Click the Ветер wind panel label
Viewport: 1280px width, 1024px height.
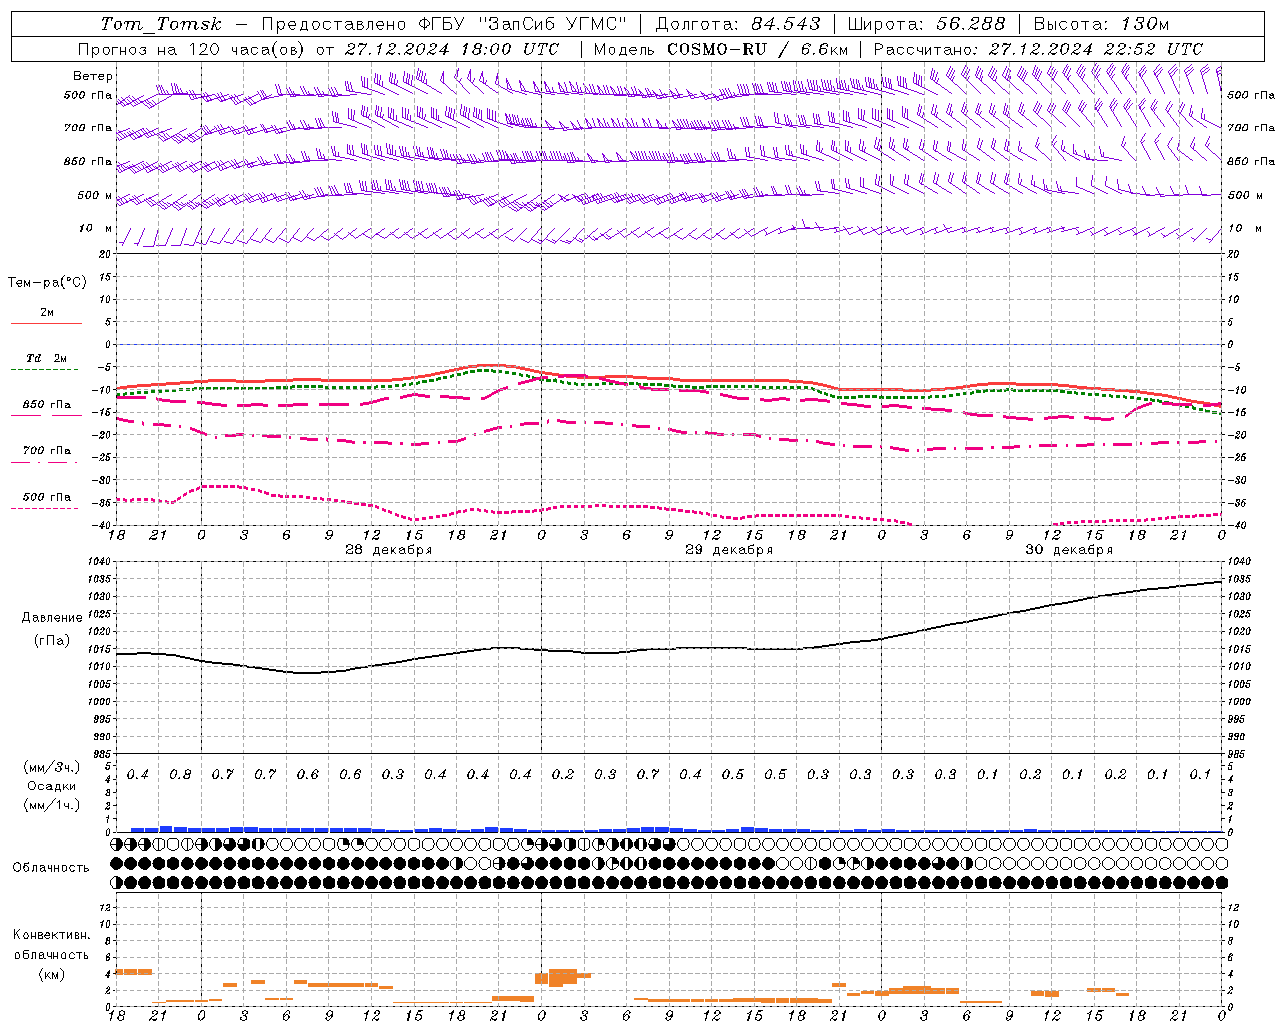point(93,76)
